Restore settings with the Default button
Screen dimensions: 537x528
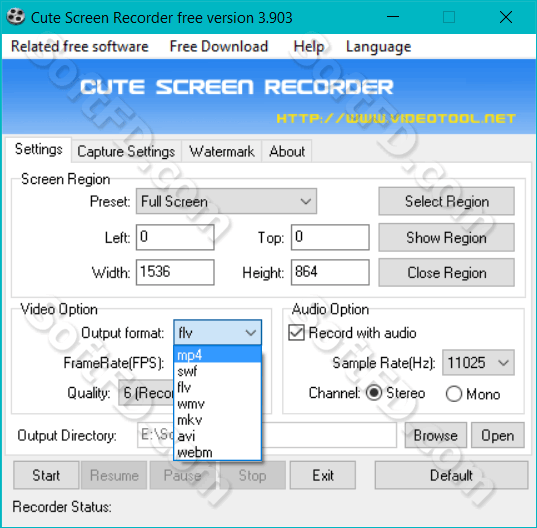tap(451, 475)
